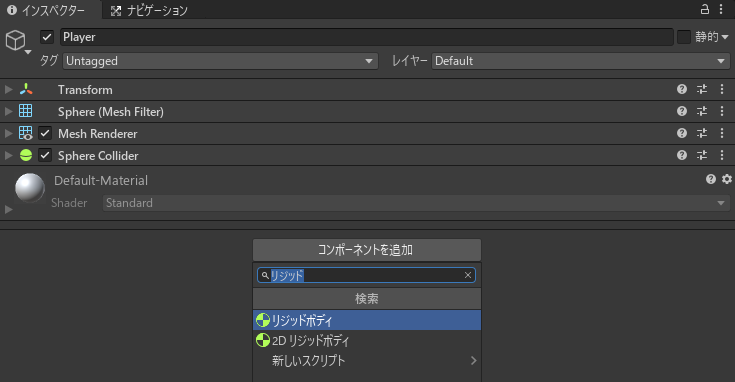Expand the Transform component
The width and height of the screenshot is (735, 382).
pos(8,89)
